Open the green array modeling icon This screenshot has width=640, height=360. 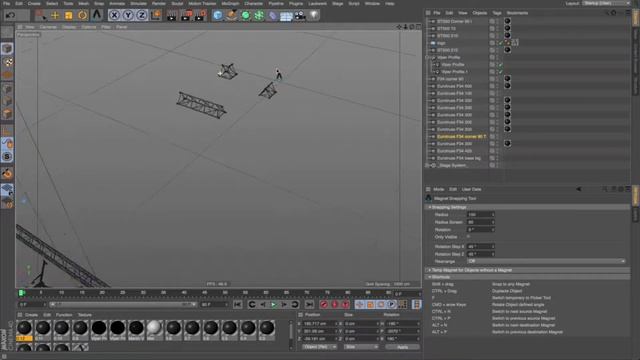click(259, 16)
